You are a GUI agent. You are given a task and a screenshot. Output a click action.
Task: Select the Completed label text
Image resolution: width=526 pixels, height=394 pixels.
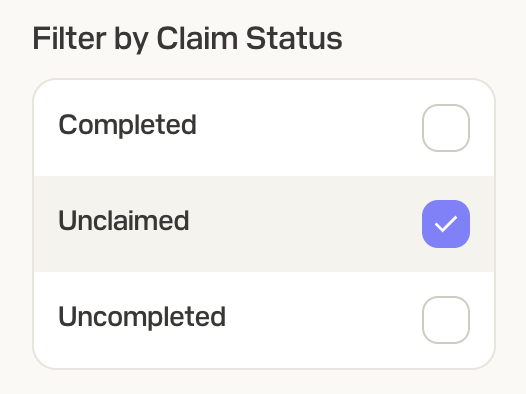pyautogui.click(x=127, y=125)
